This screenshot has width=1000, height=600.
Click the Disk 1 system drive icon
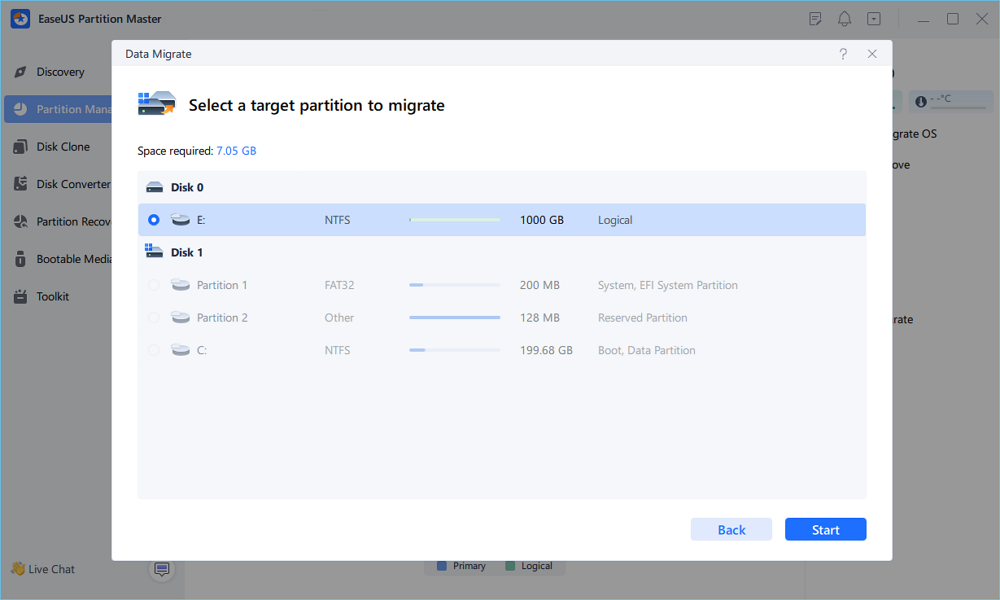click(x=154, y=251)
